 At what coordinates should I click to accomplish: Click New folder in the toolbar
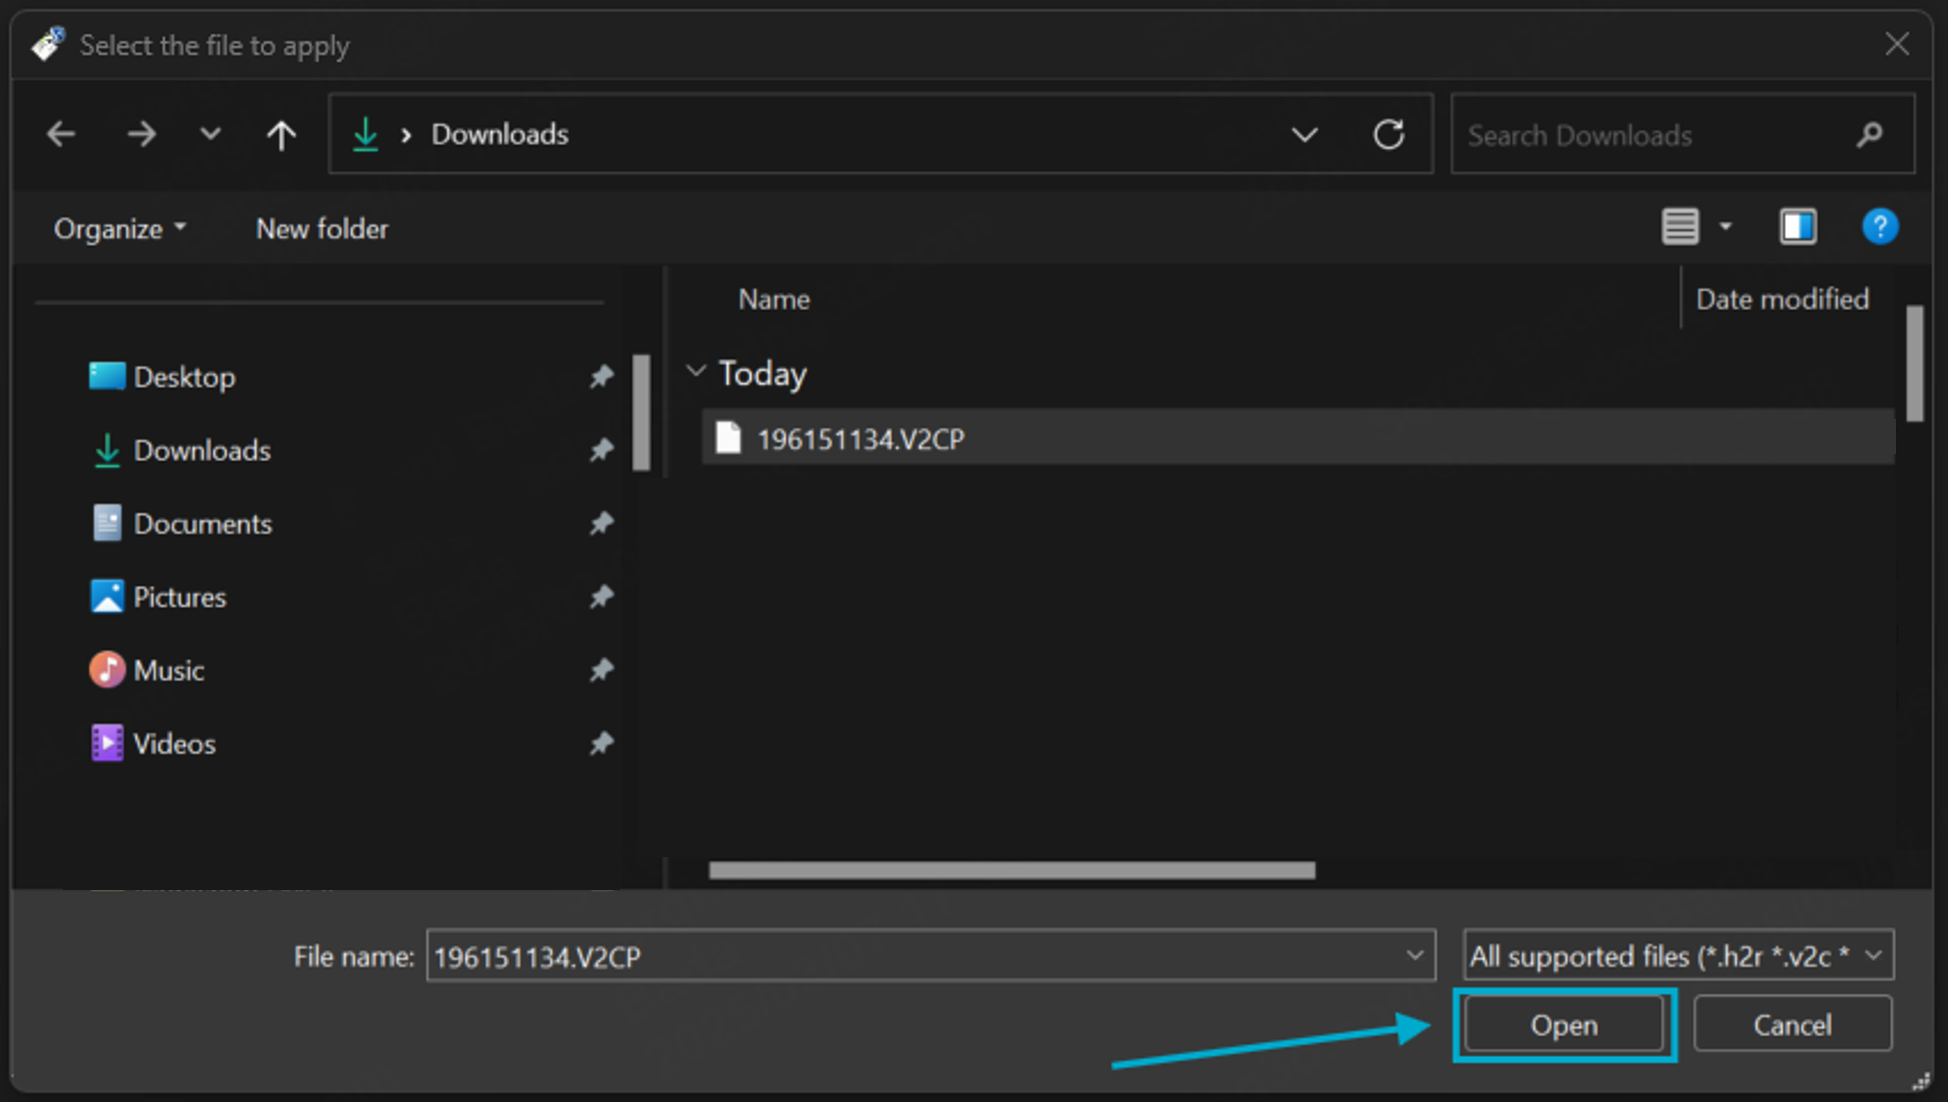click(x=322, y=229)
